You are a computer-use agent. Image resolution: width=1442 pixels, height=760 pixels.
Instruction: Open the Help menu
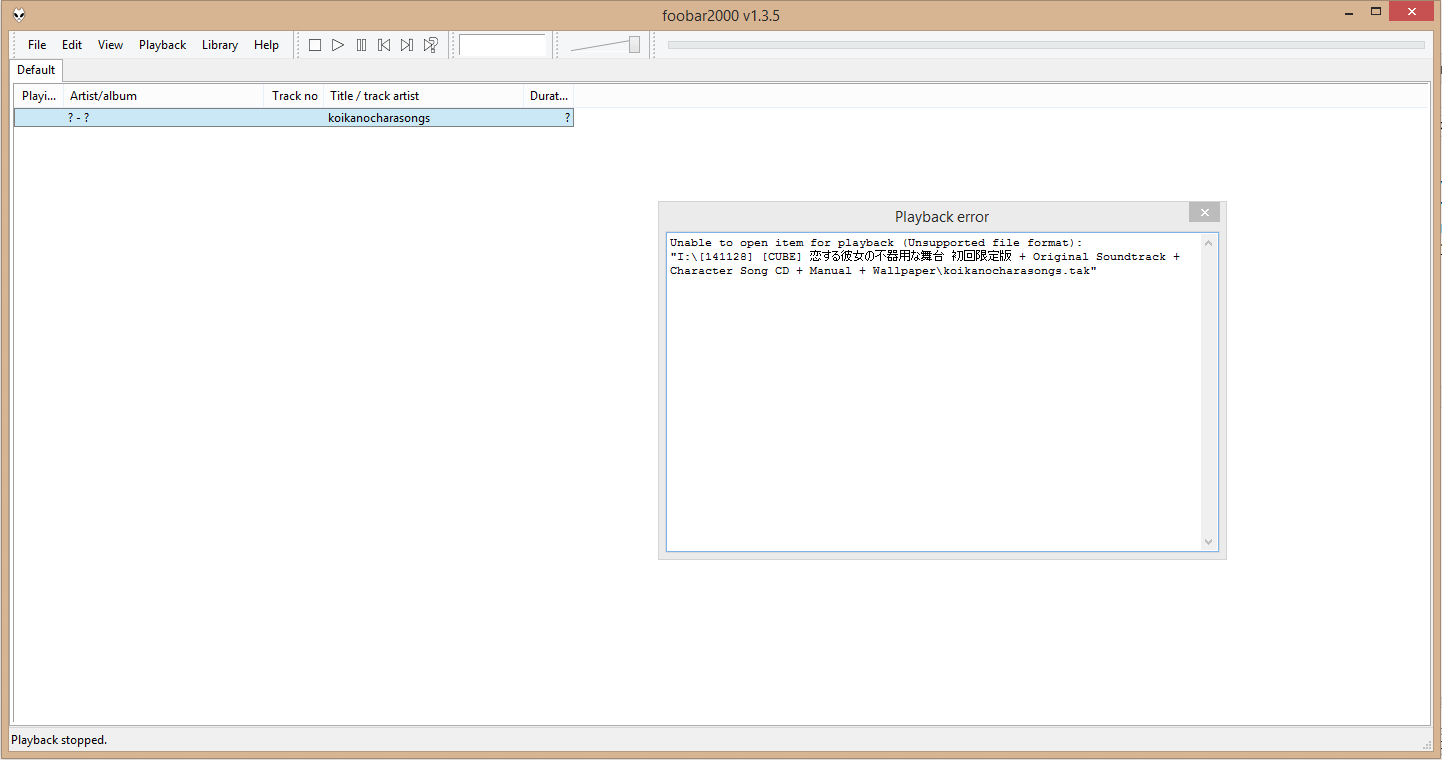pos(266,45)
